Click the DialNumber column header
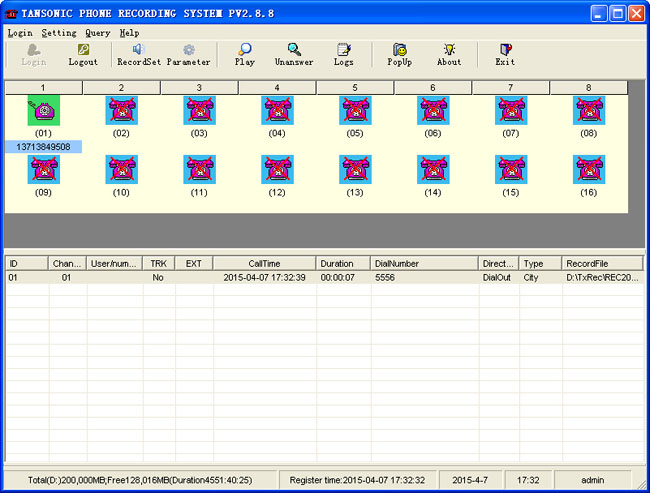Image resolution: width=650 pixels, height=493 pixels. [x=423, y=263]
